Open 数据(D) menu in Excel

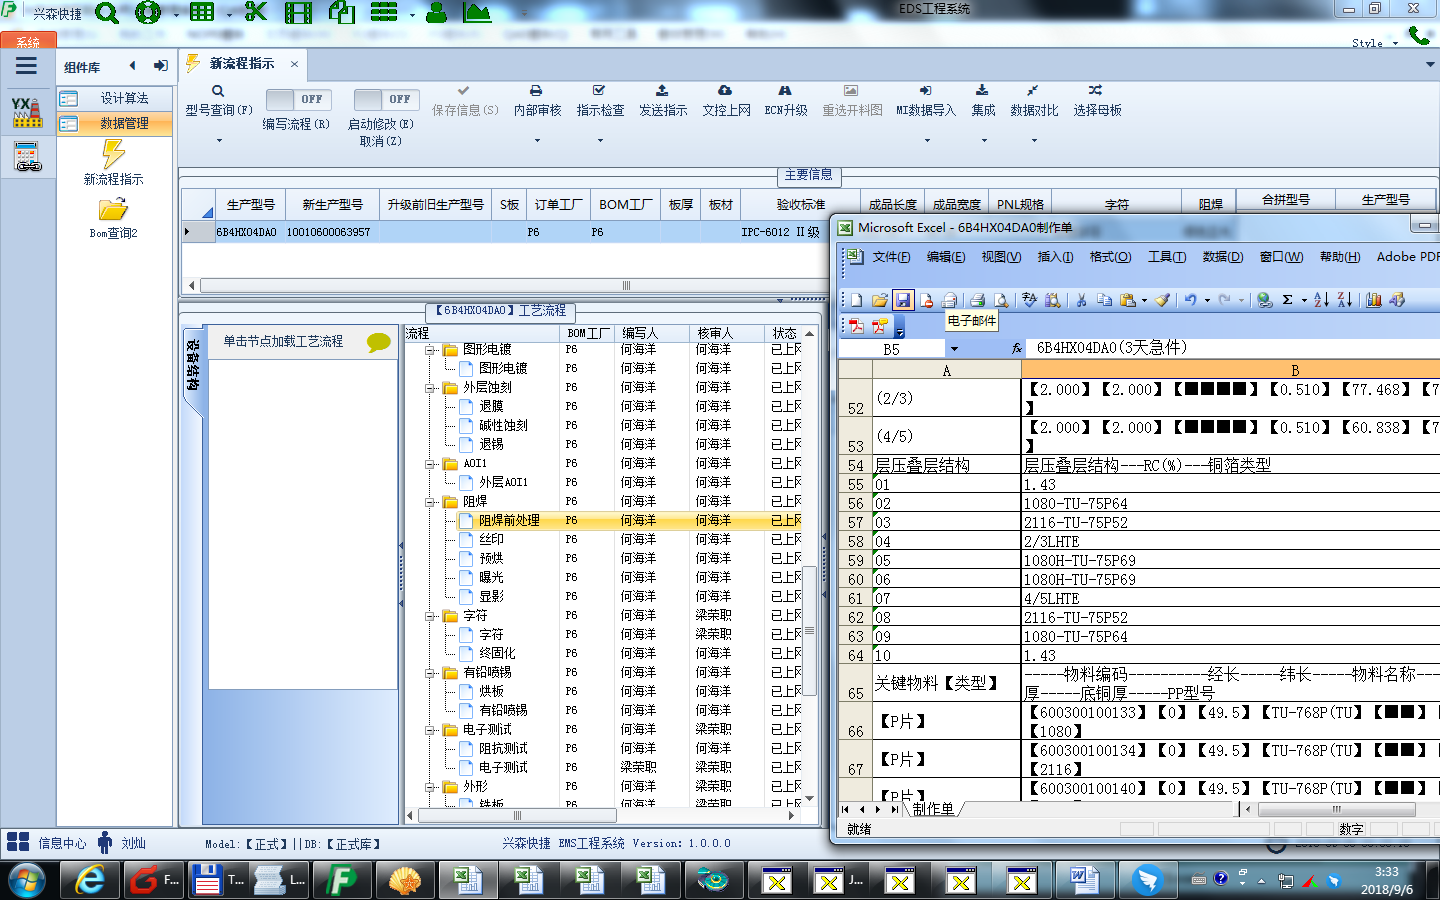[1222, 257]
